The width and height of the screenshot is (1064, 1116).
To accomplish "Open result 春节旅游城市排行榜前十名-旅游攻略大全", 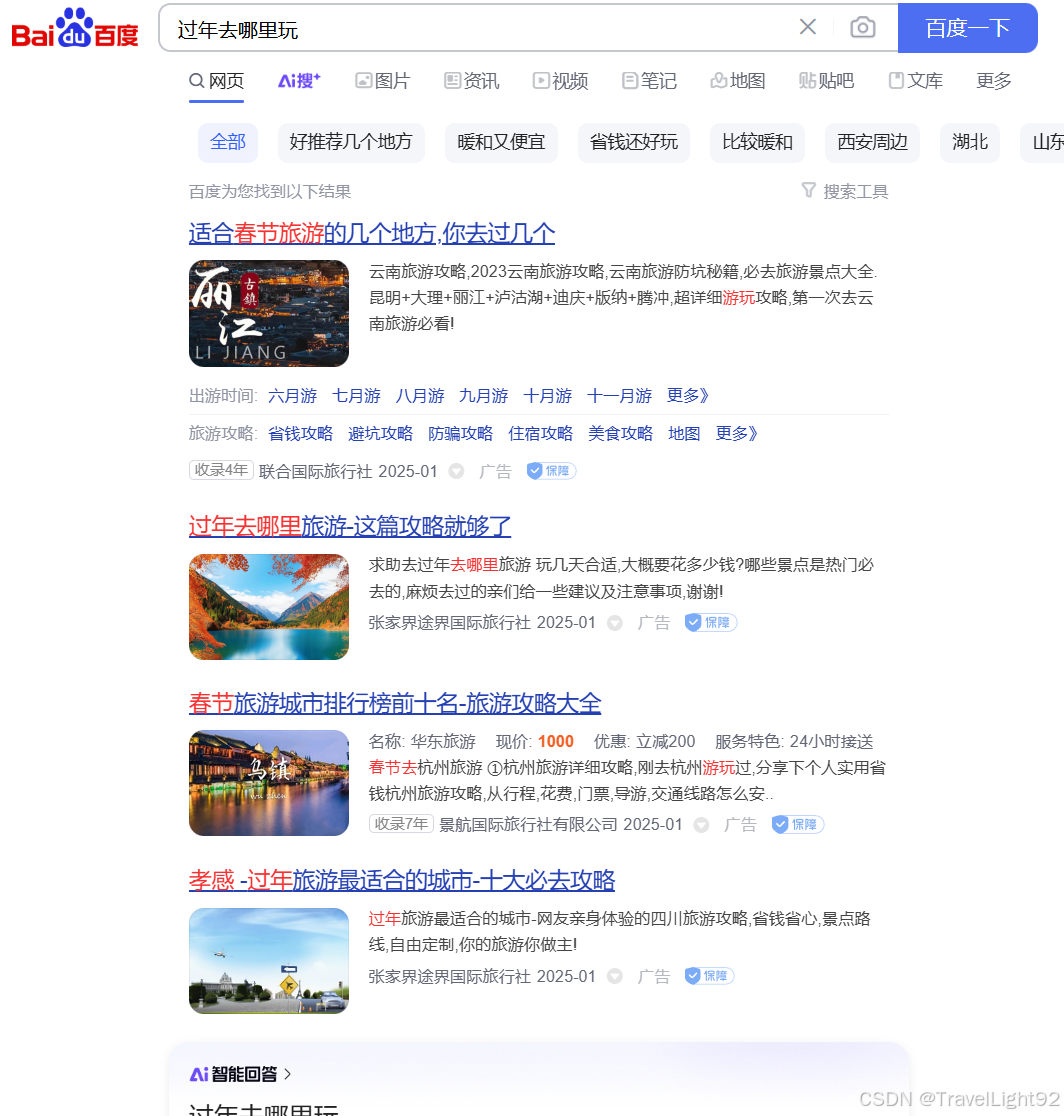I will coord(395,703).
